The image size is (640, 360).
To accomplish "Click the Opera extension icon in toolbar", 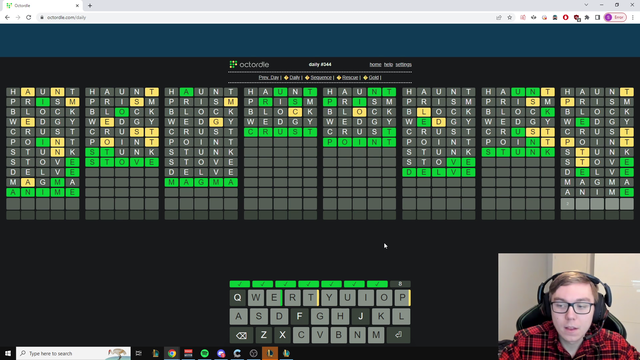I will (565, 18).
